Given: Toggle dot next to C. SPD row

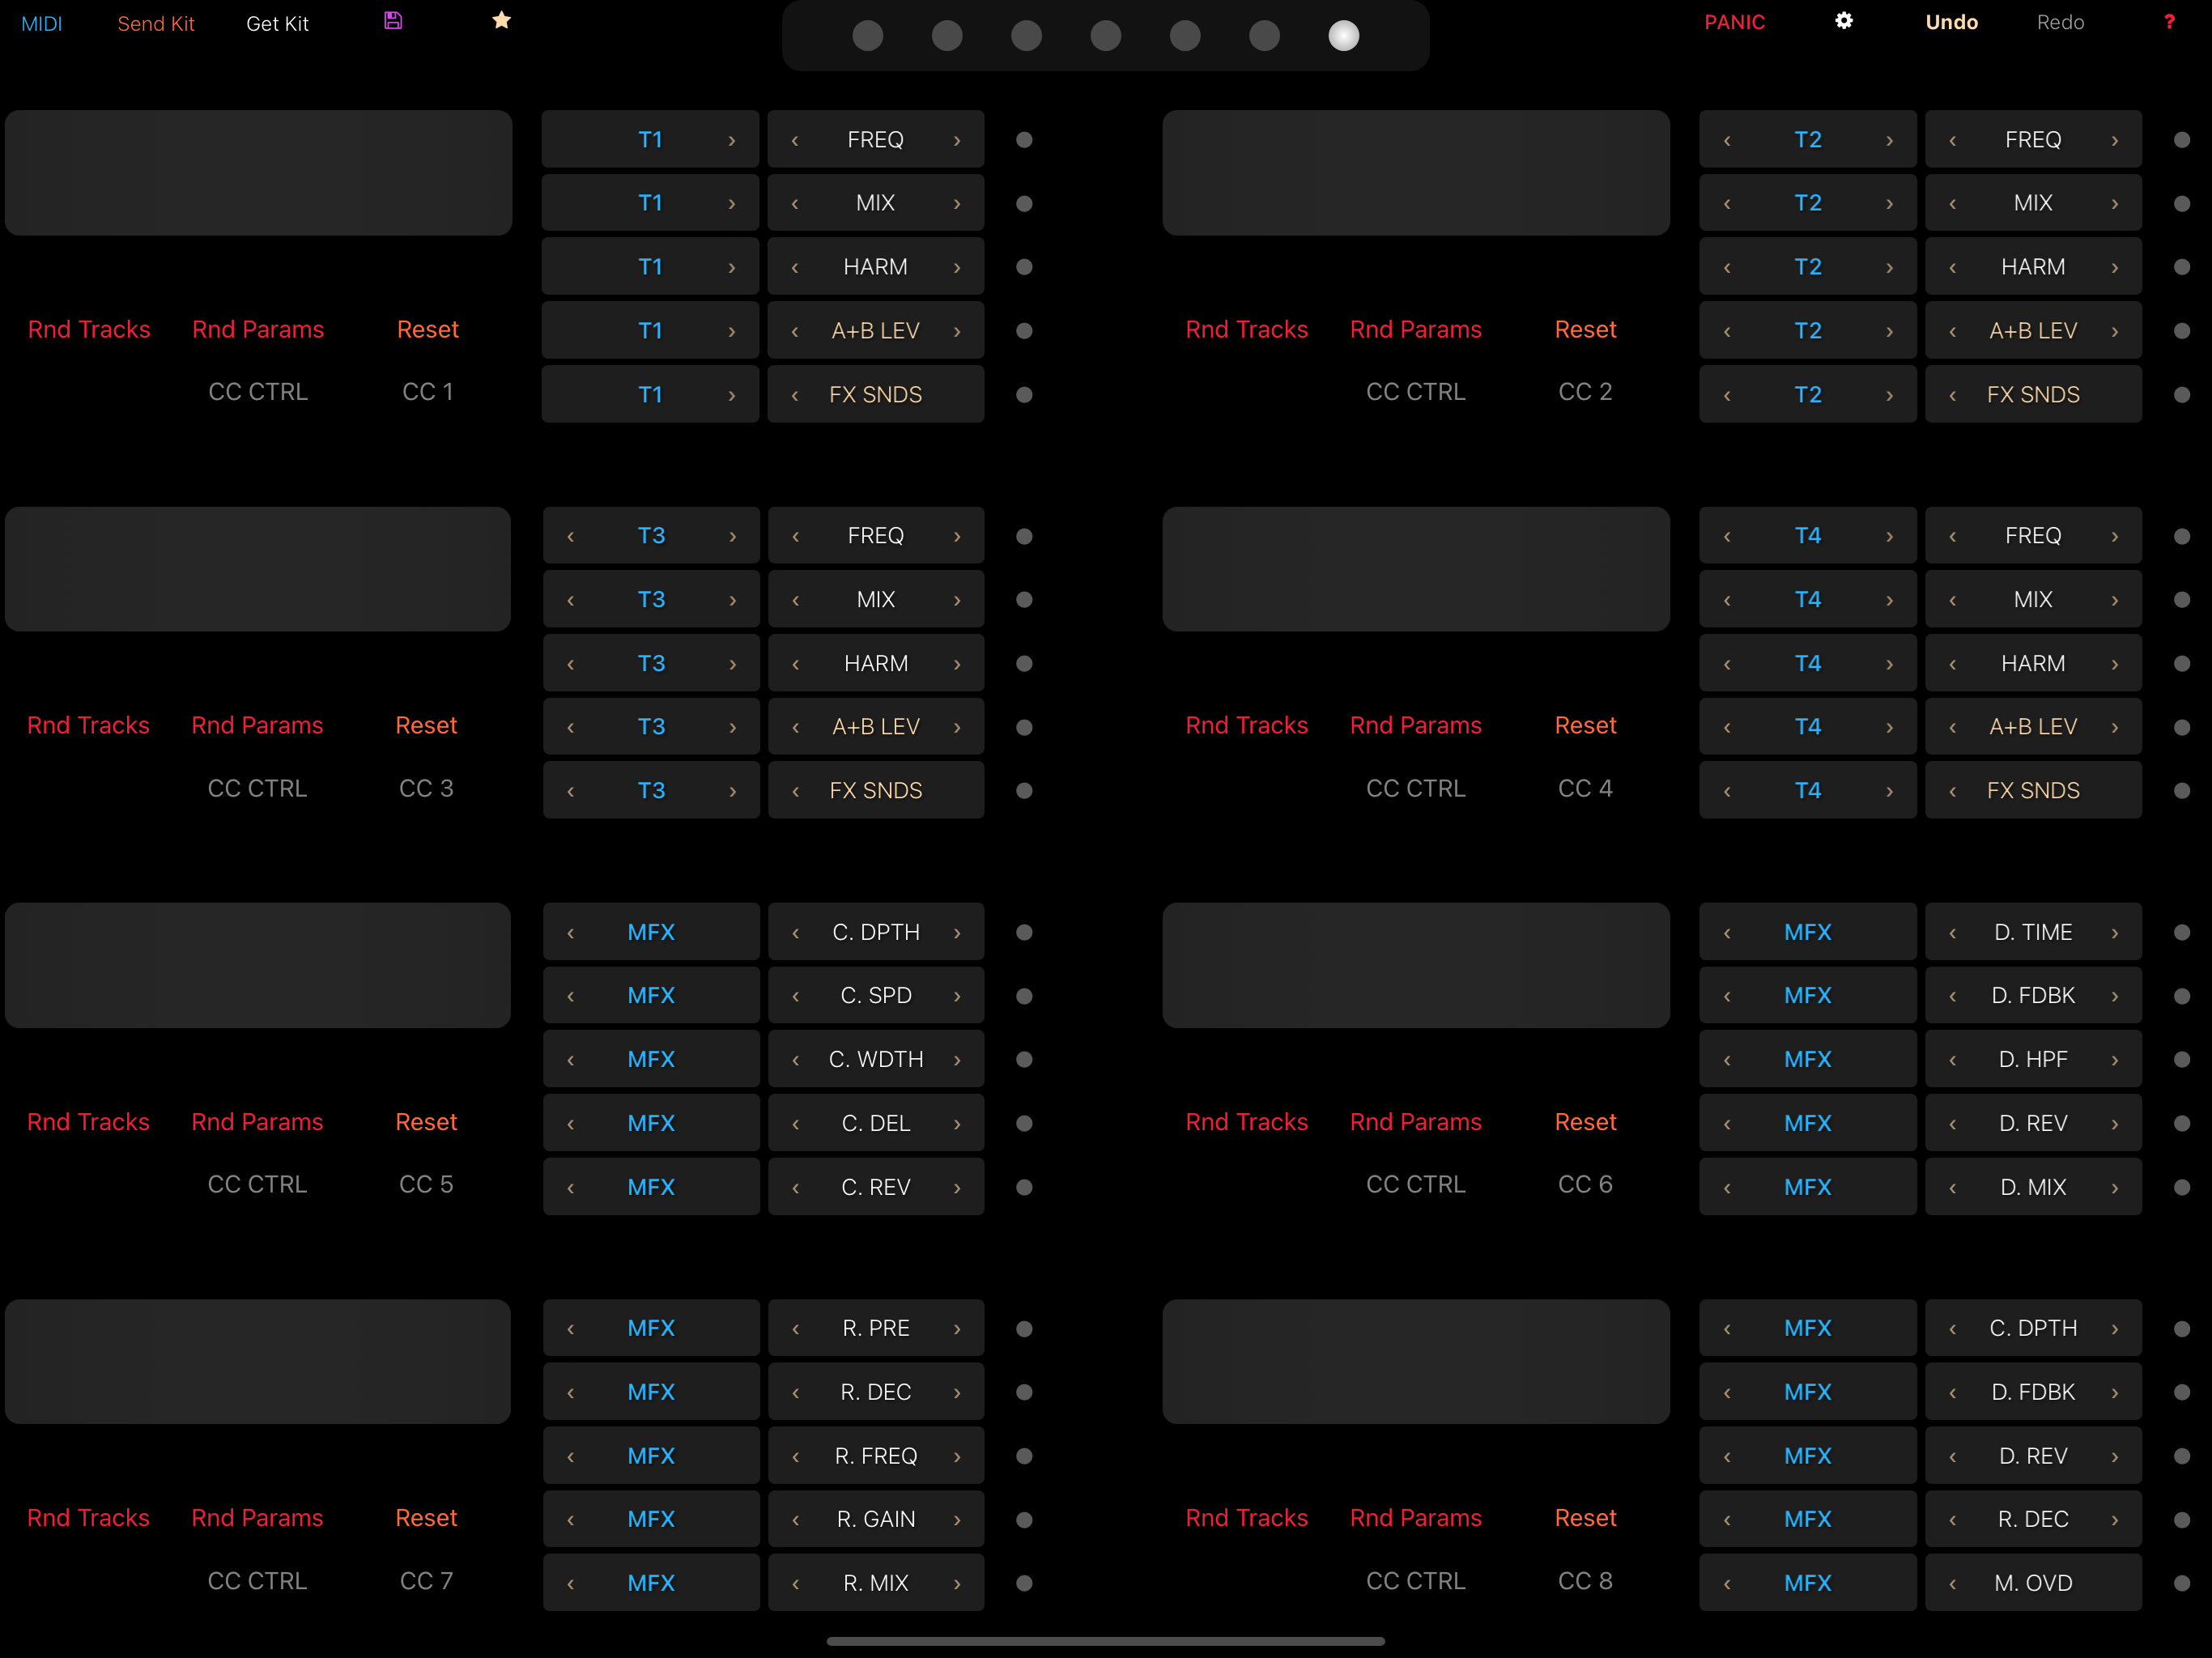Looking at the screenshot, I should (1024, 996).
